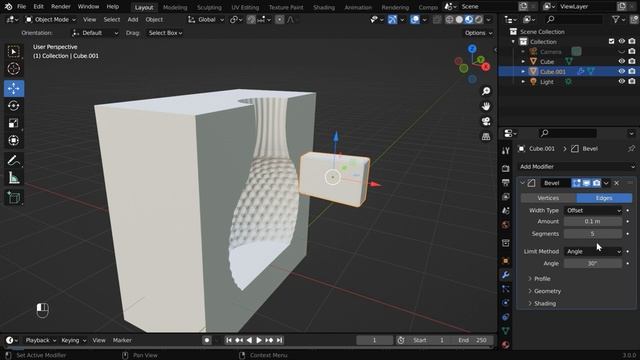The image size is (640, 360).
Task: Toggle Collection exclude checkbox
Action: coord(611,41)
